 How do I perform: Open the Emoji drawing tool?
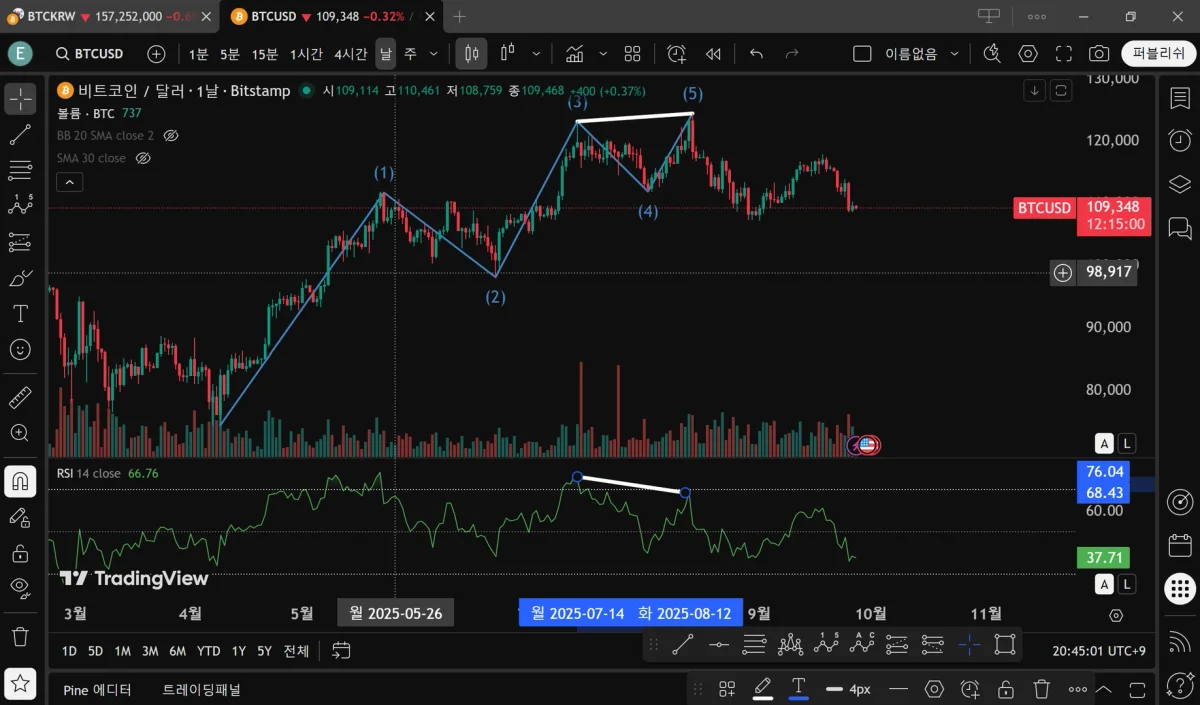point(20,349)
